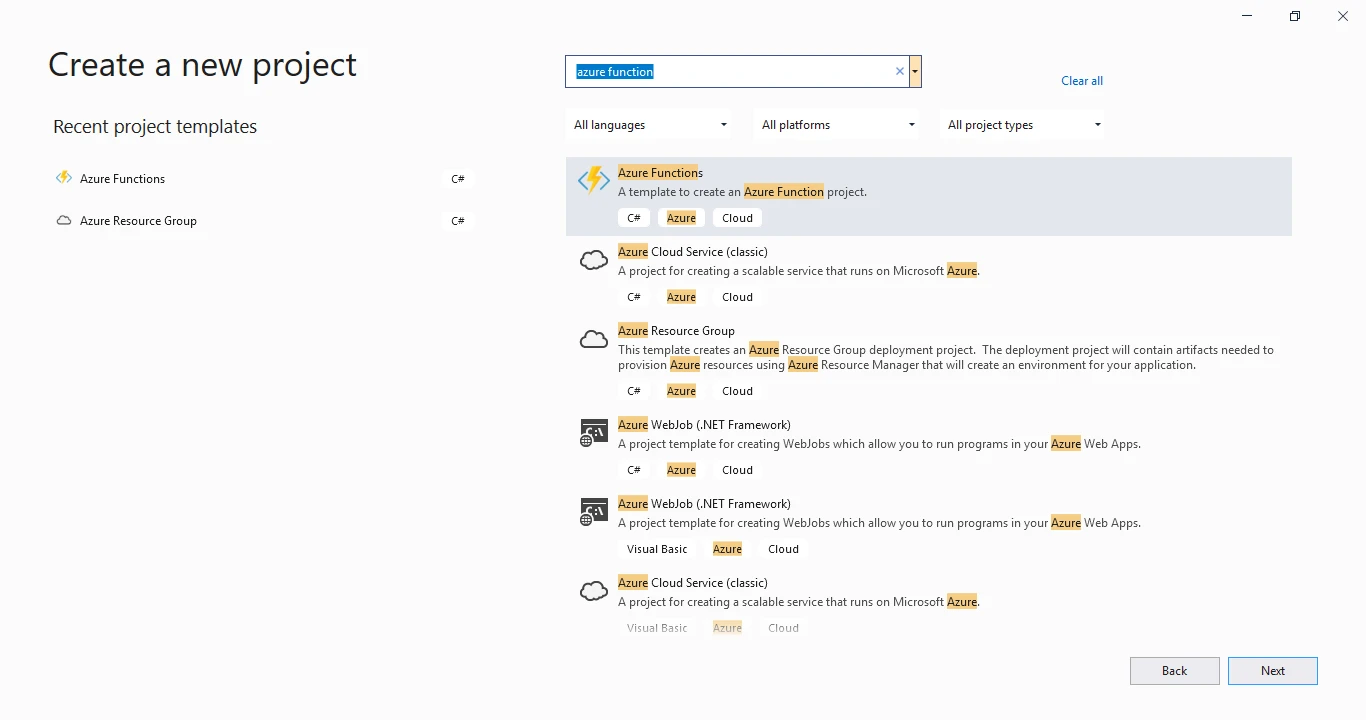Click the C# tag on the Azure Functions template
1366x720 pixels.
(x=633, y=217)
